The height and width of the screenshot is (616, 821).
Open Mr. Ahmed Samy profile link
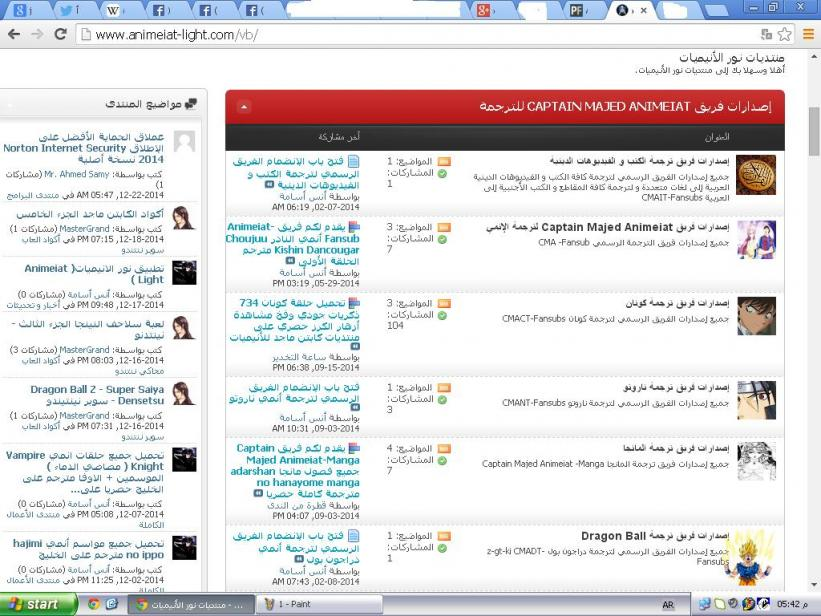pyautogui.click(x=76, y=174)
